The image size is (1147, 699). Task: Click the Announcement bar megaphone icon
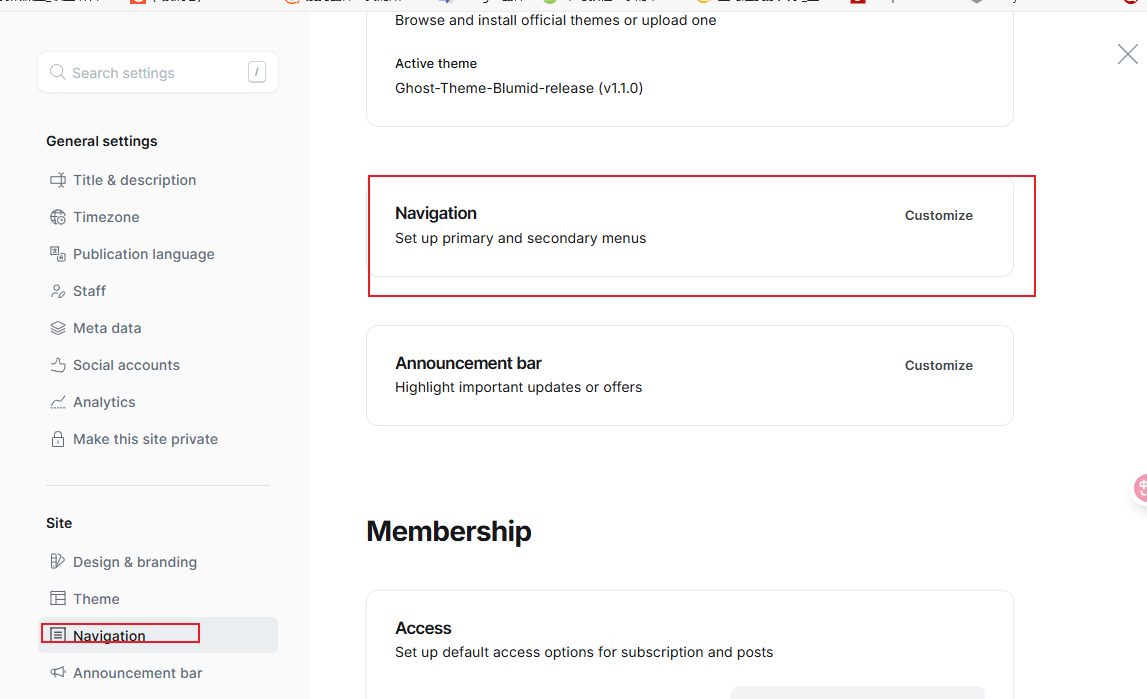58,673
